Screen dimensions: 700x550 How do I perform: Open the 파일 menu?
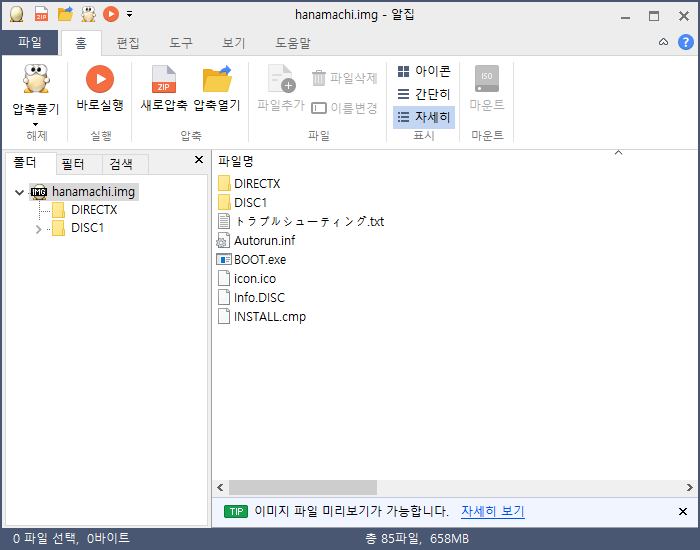pyautogui.click(x=30, y=43)
